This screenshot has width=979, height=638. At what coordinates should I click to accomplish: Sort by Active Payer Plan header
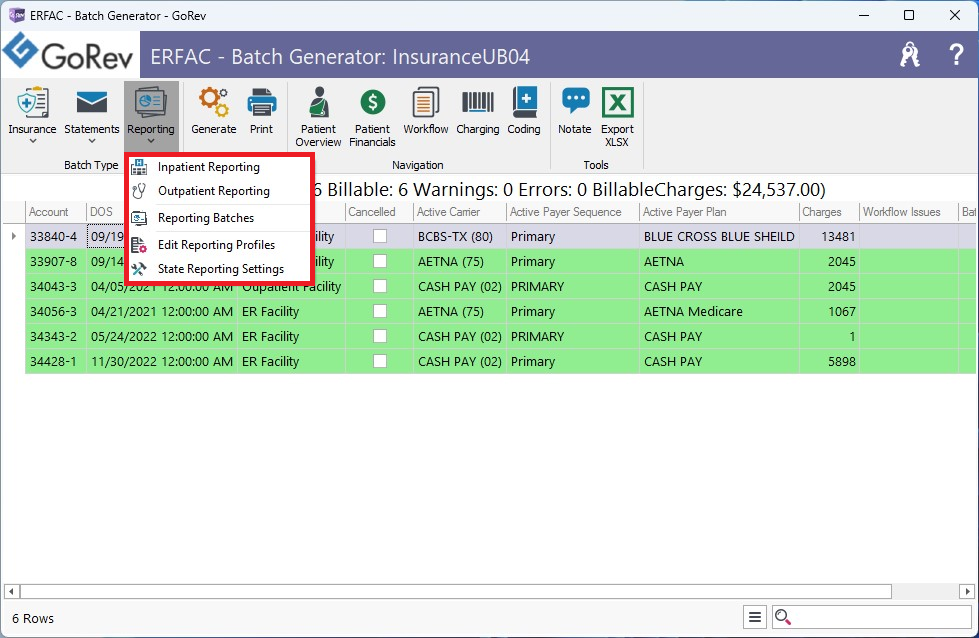(x=719, y=212)
